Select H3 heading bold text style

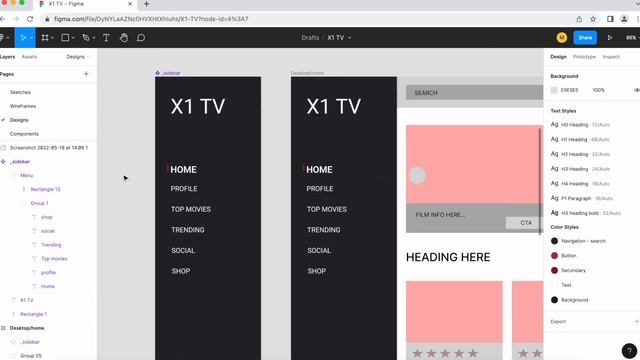pos(586,213)
